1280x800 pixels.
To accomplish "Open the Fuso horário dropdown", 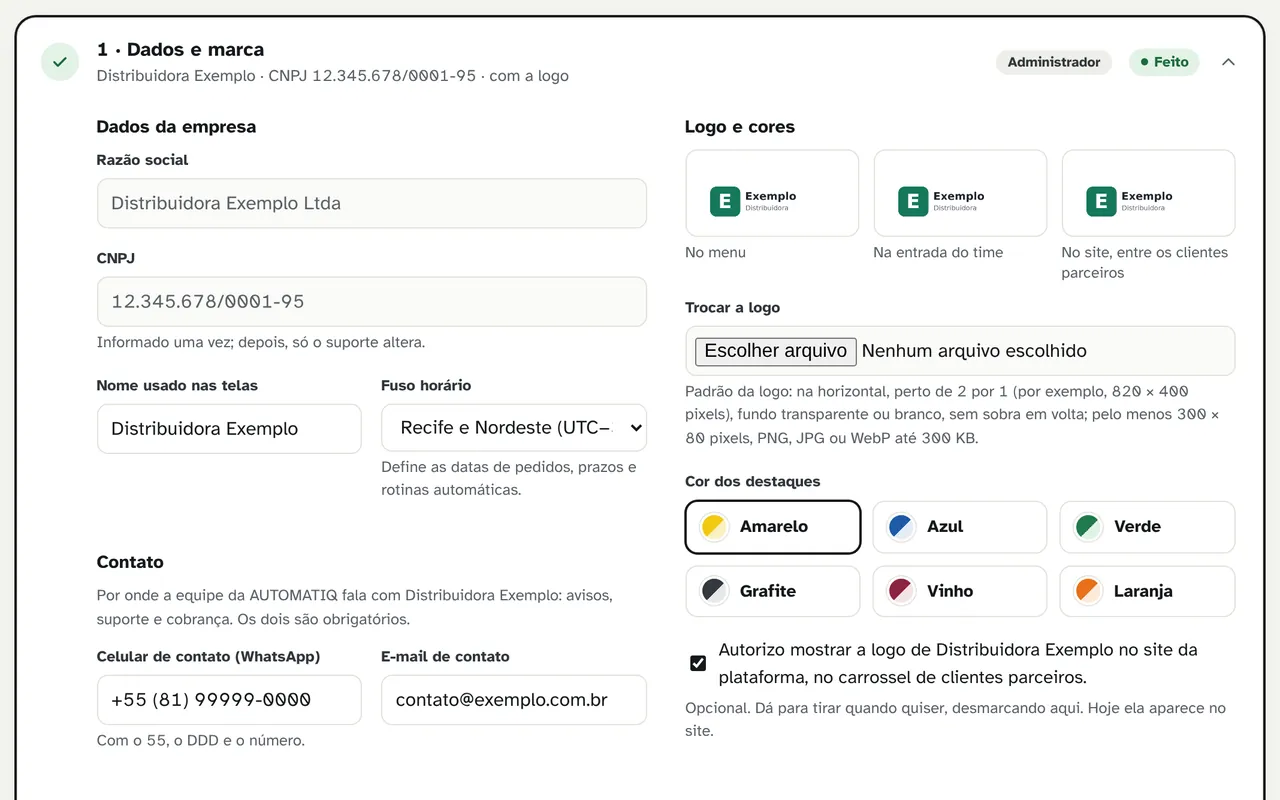I will pos(514,428).
